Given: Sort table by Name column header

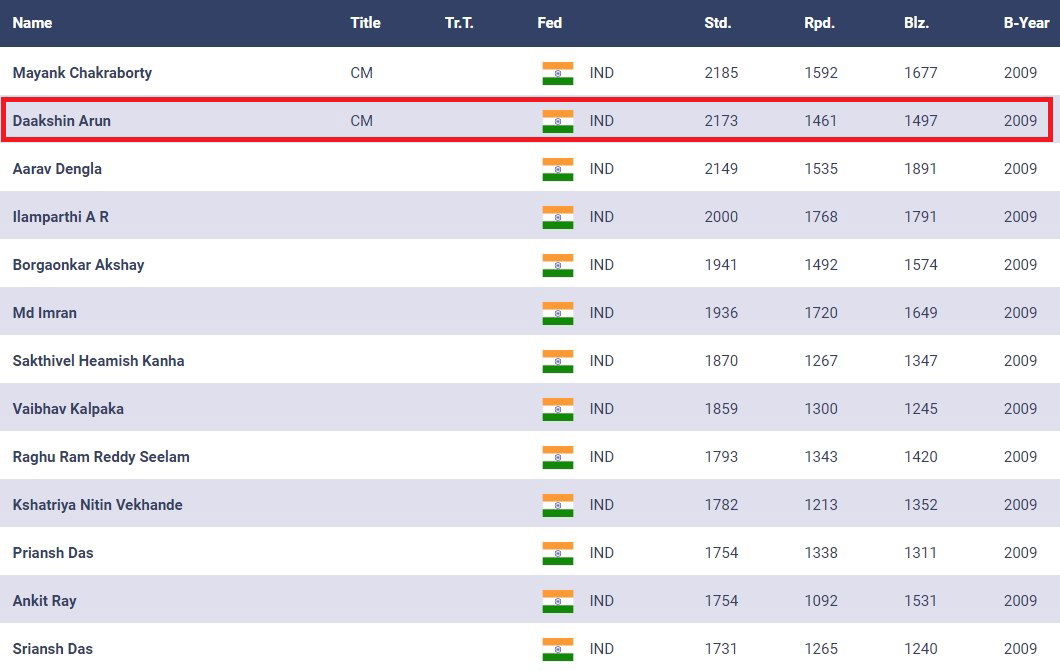Looking at the screenshot, I should point(32,23).
